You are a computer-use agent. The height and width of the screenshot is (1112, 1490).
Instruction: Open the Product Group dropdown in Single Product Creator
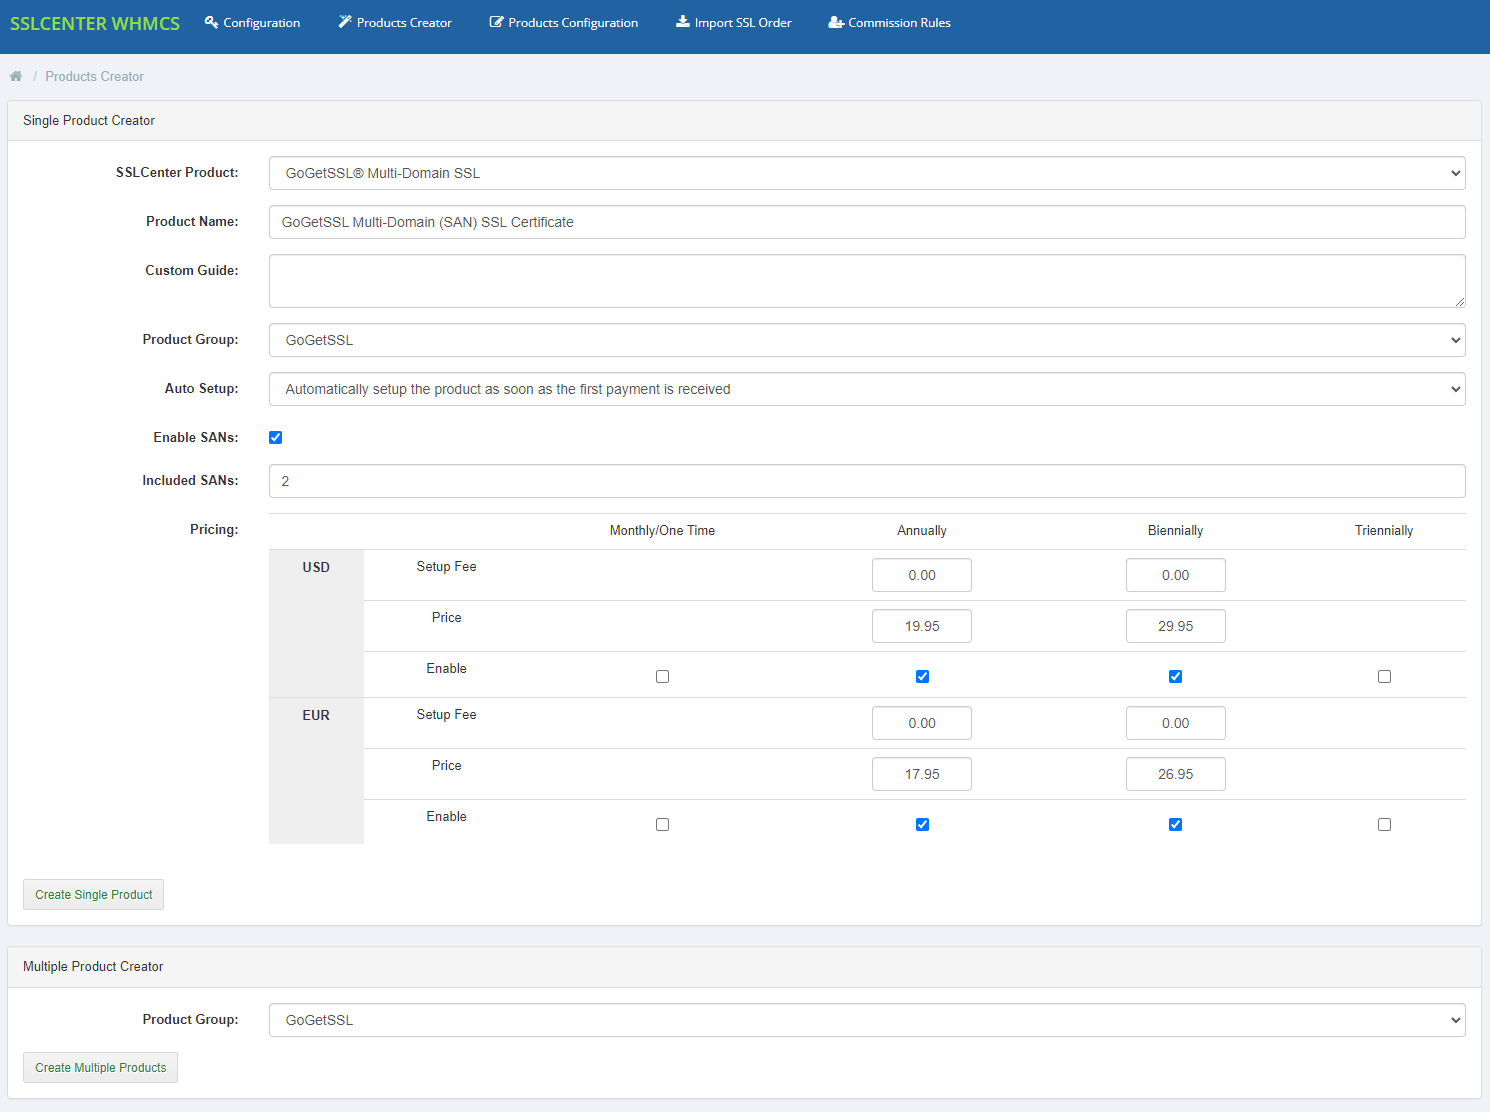[867, 340]
